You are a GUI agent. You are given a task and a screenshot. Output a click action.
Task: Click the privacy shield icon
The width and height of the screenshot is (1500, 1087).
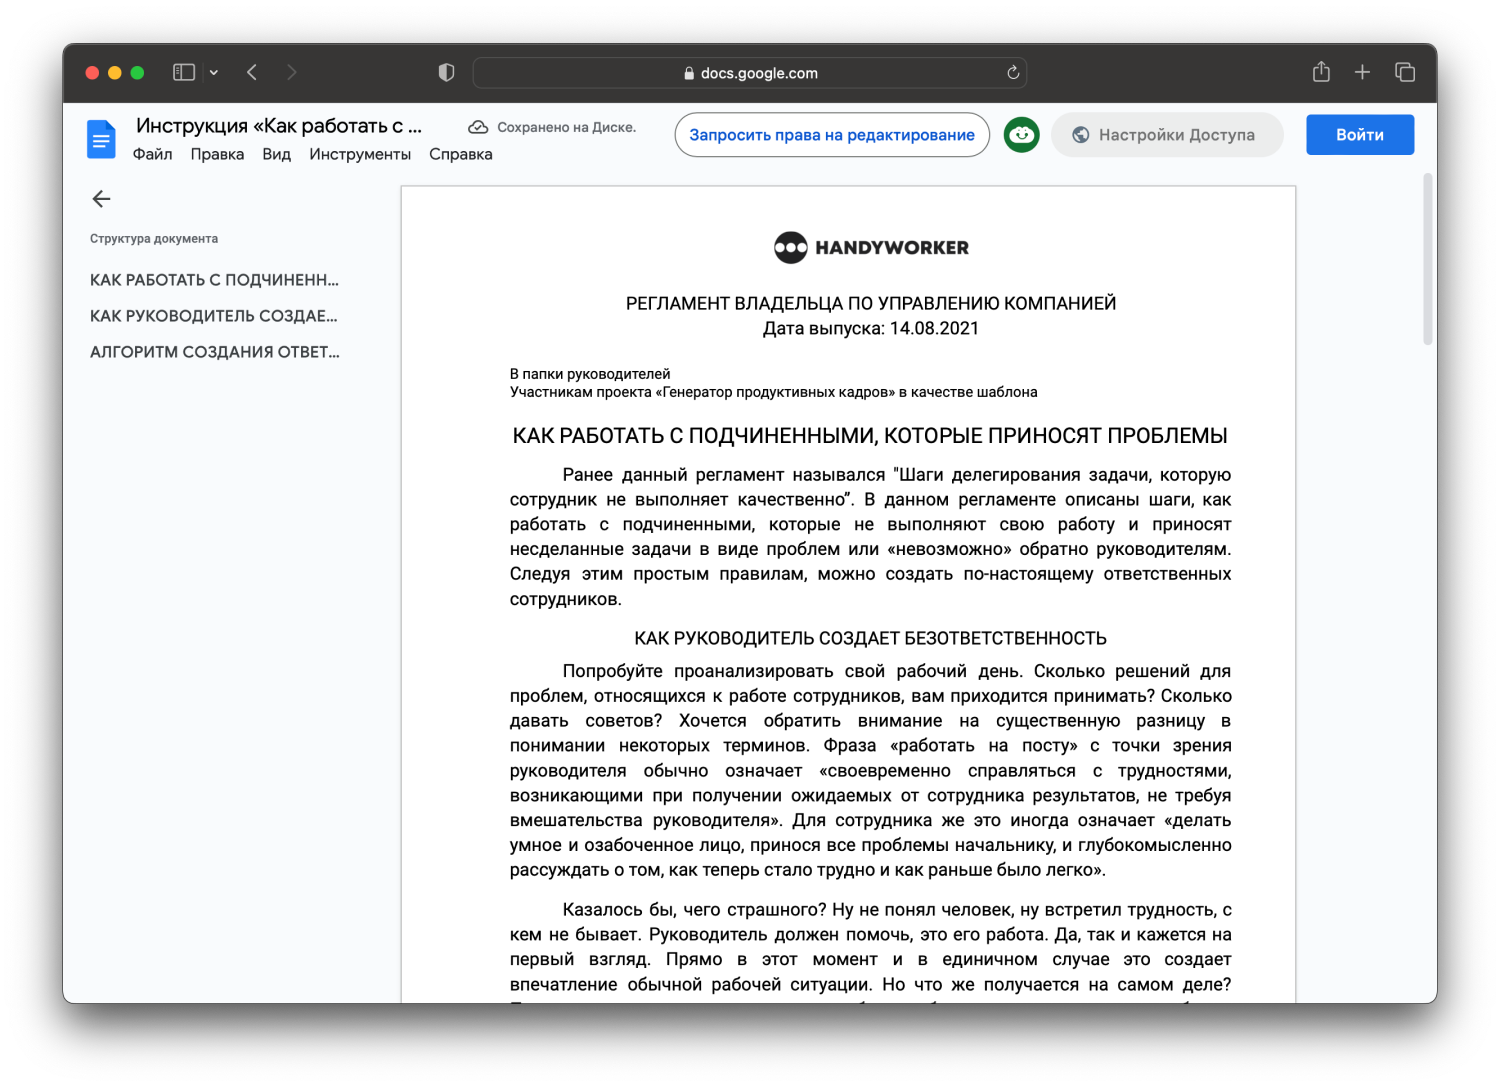click(446, 72)
